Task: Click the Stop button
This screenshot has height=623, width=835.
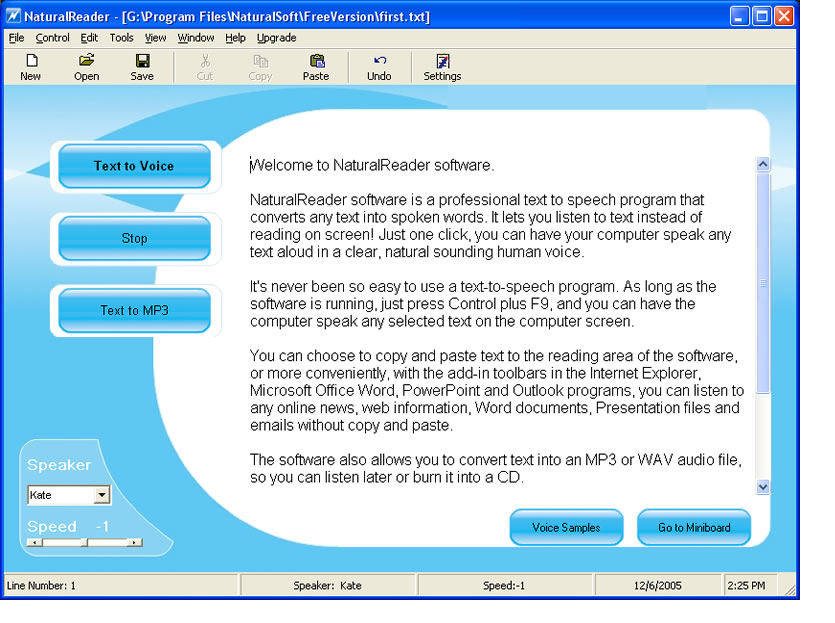Action: click(x=134, y=239)
